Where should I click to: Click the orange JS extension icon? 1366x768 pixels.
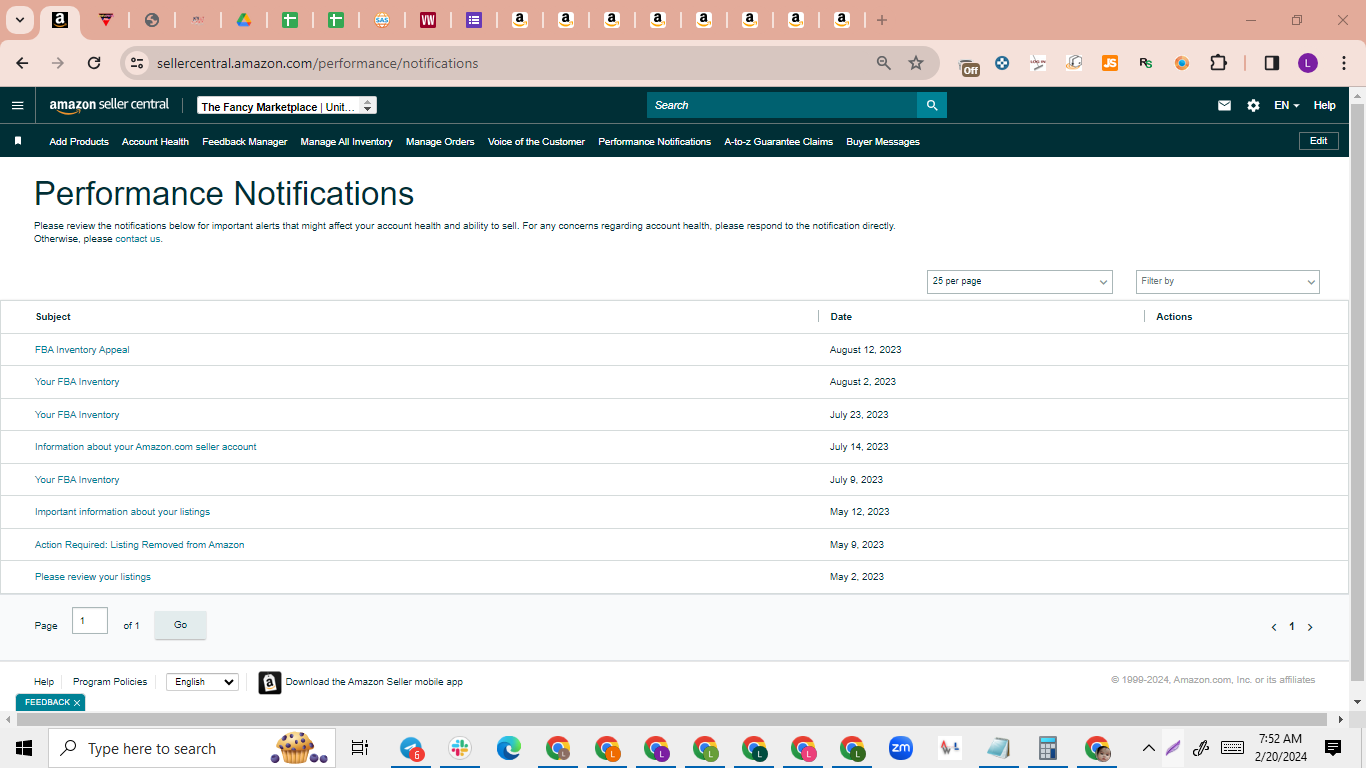[x=1110, y=63]
